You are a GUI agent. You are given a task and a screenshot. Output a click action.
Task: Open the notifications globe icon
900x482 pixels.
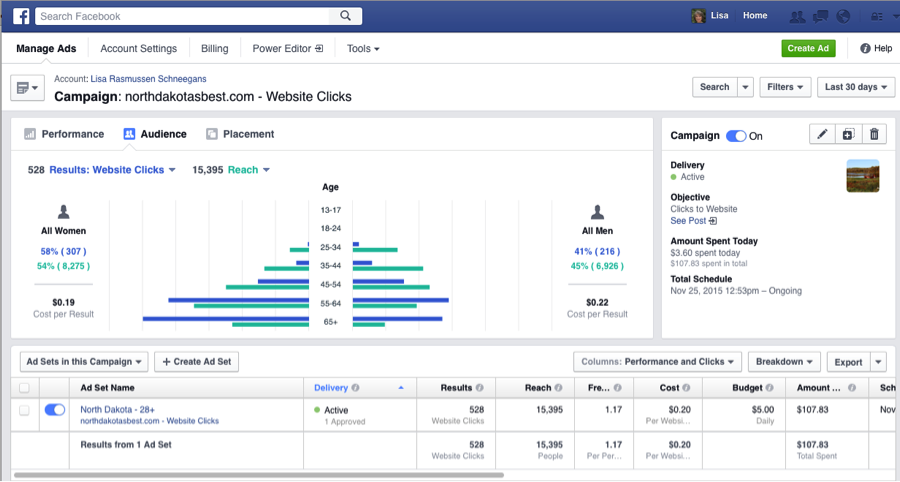(x=843, y=16)
